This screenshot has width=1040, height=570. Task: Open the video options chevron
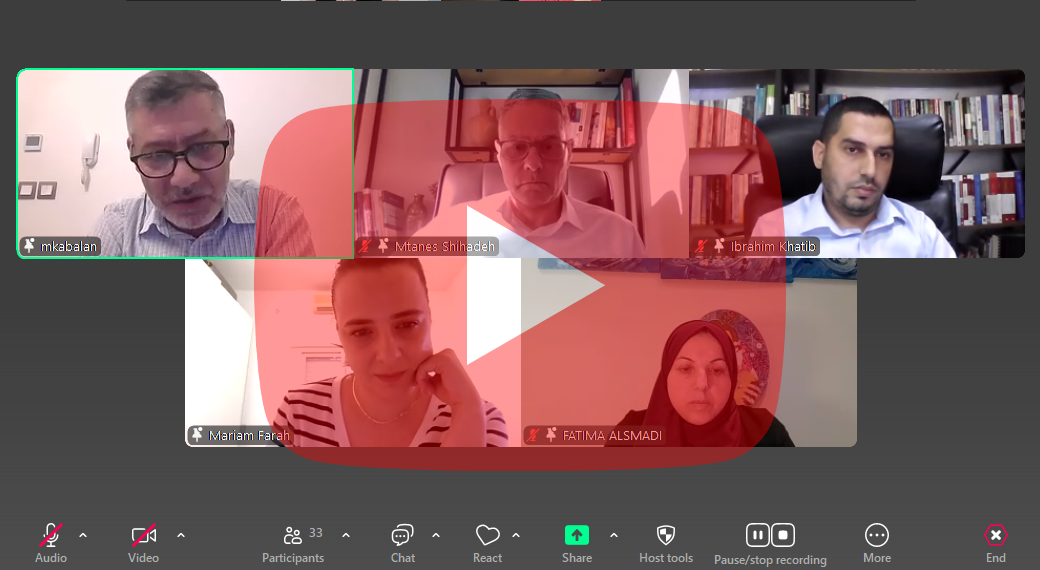click(181, 535)
